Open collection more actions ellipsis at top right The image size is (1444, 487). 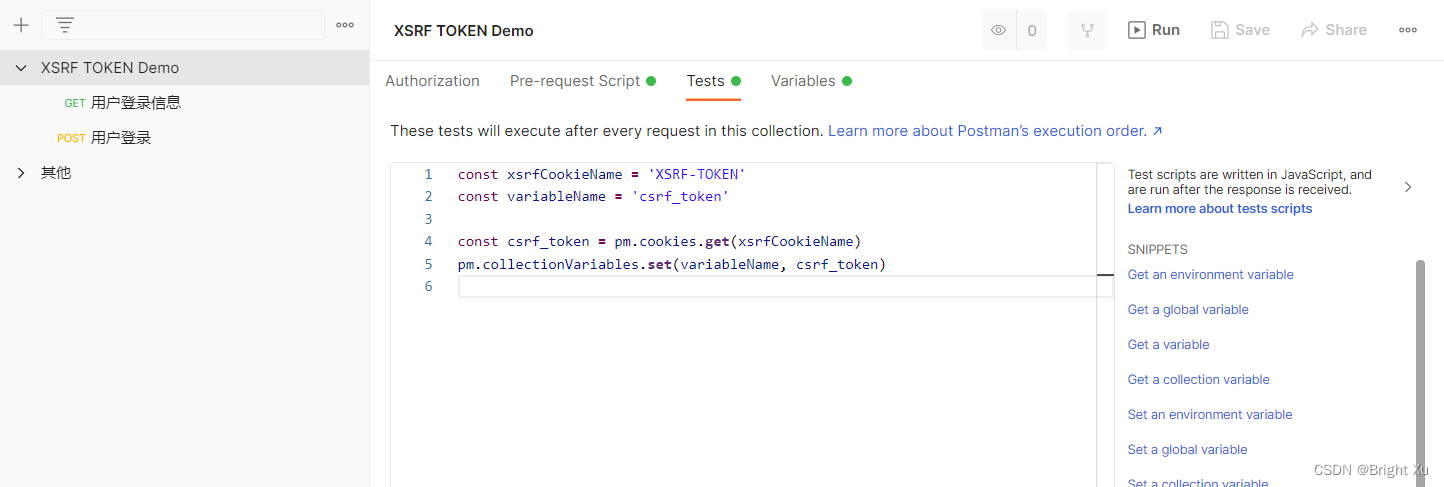(1408, 30)
